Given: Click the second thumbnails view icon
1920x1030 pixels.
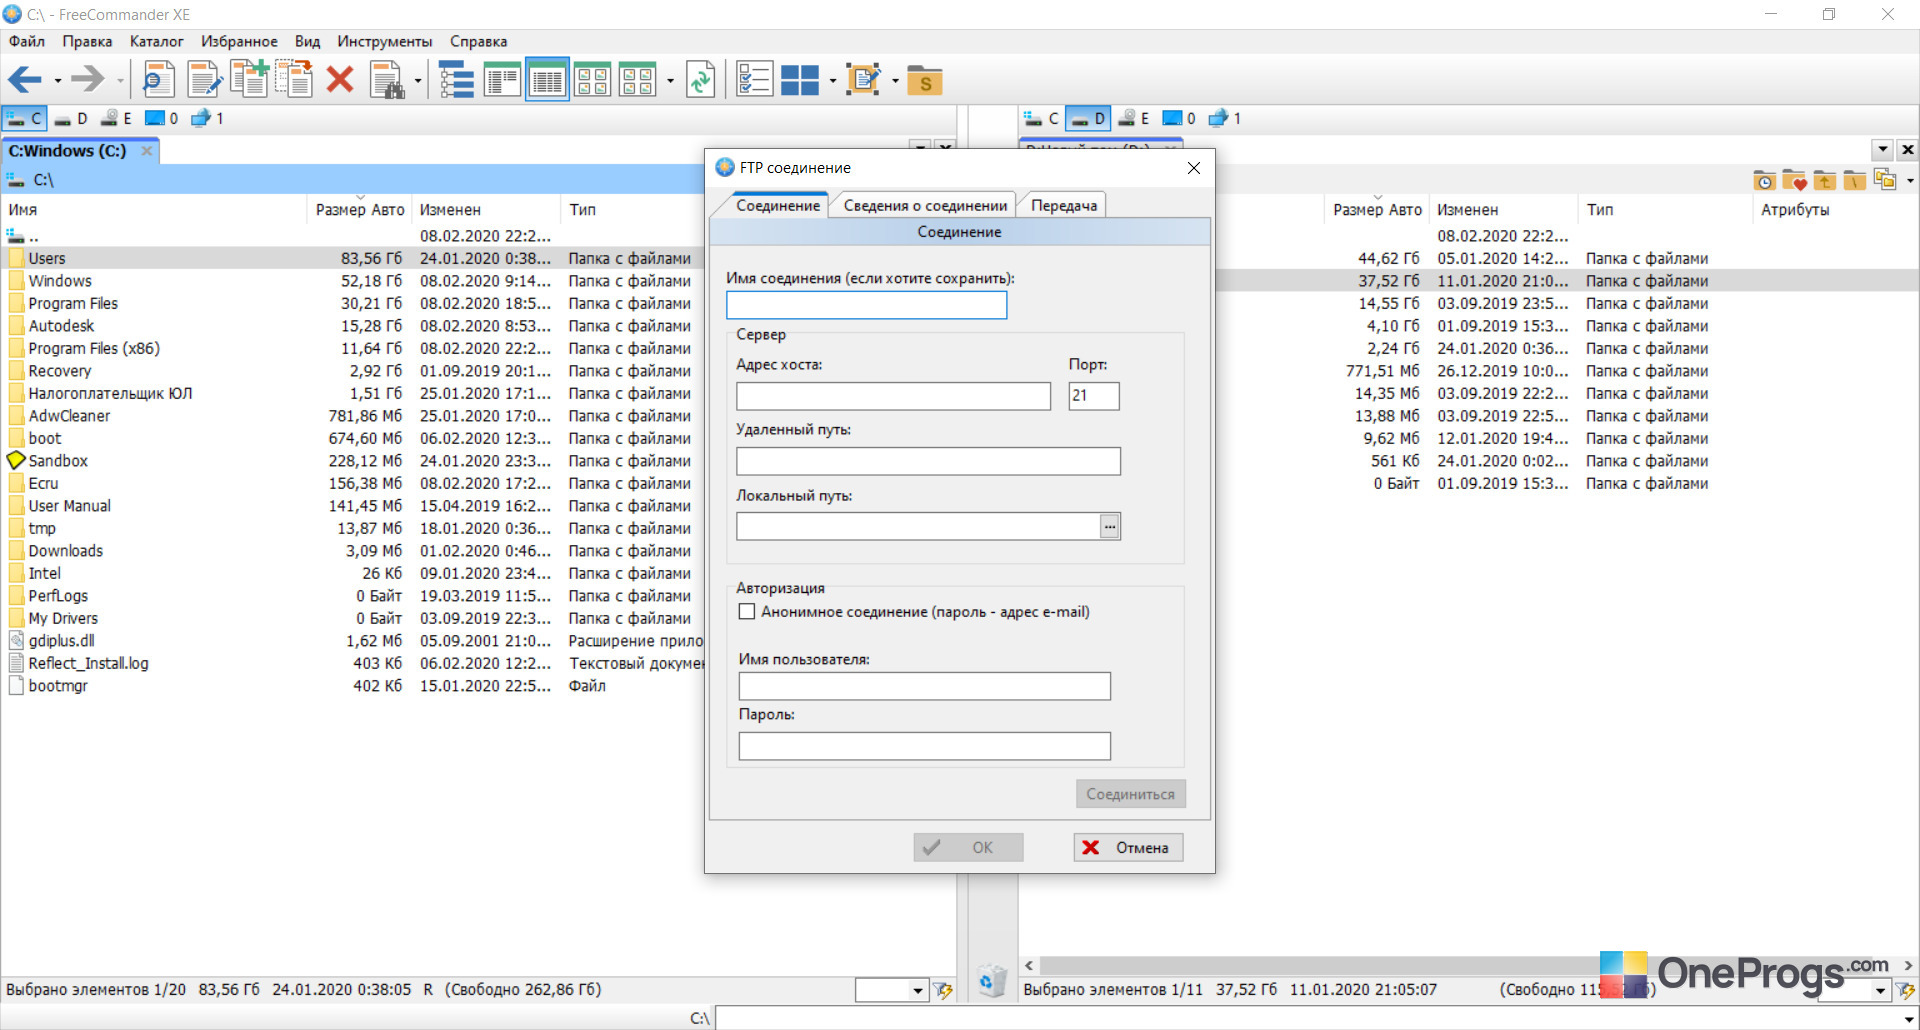Looking at the screenshot, I should 637,80.
